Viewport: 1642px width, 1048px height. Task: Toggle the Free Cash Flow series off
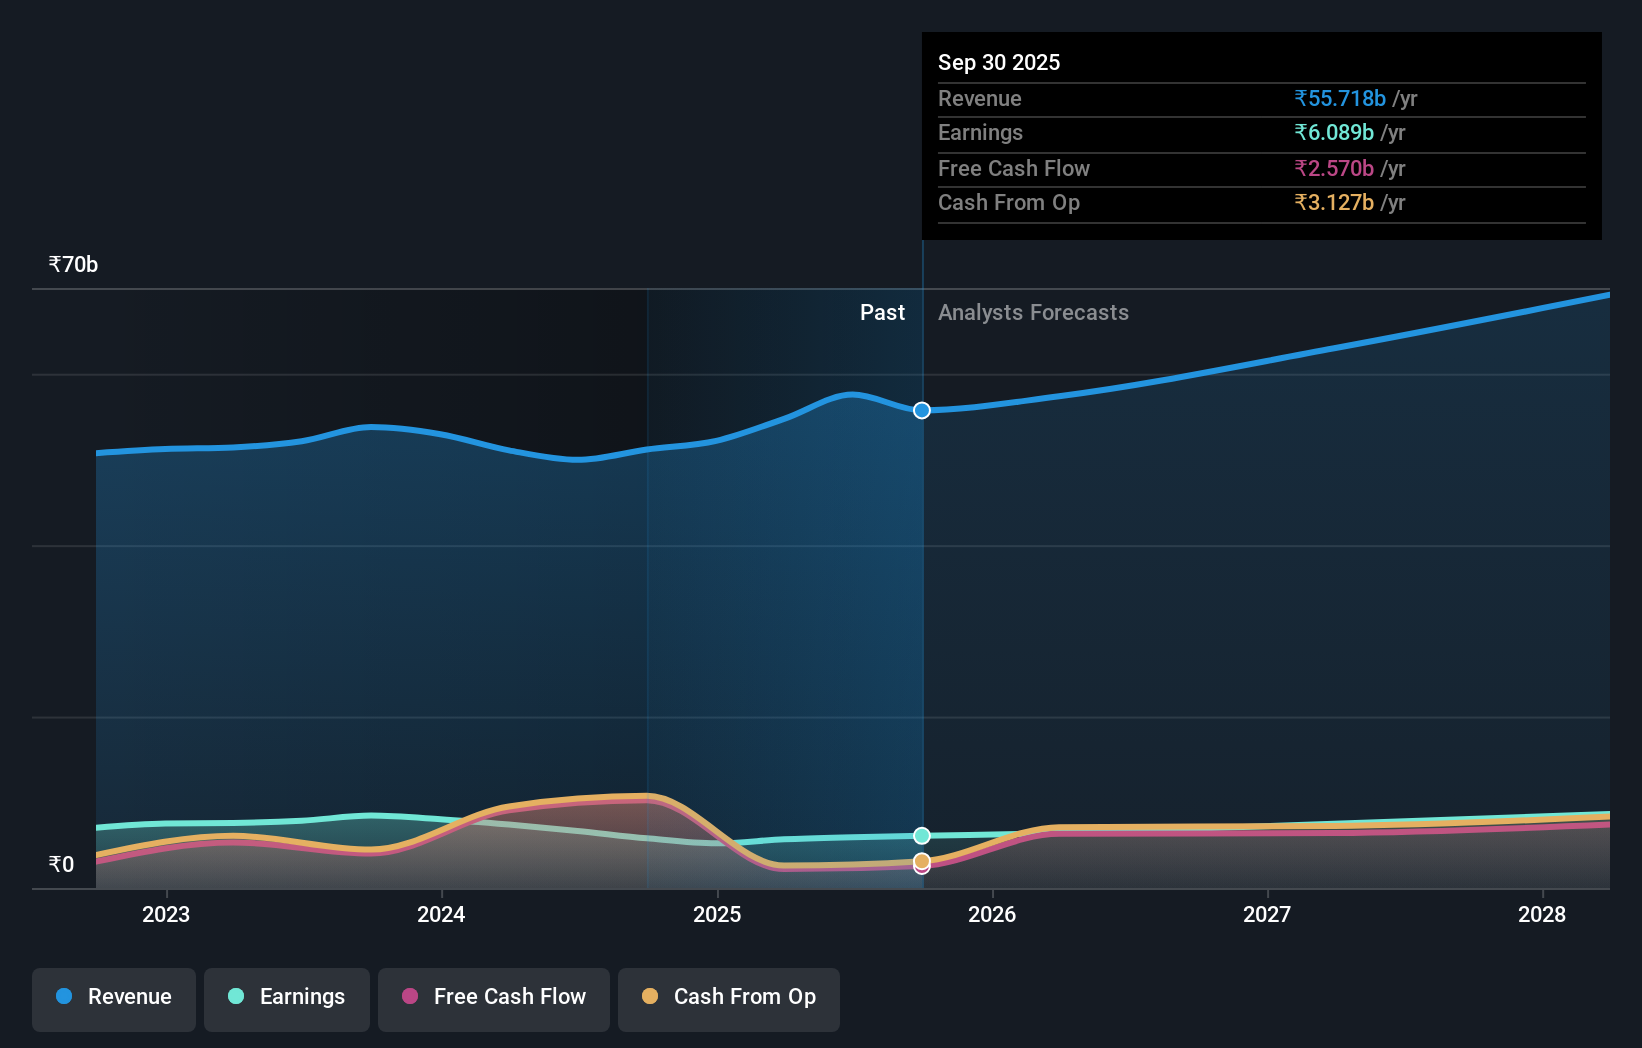pyautogui.click(x=493, y=999)
